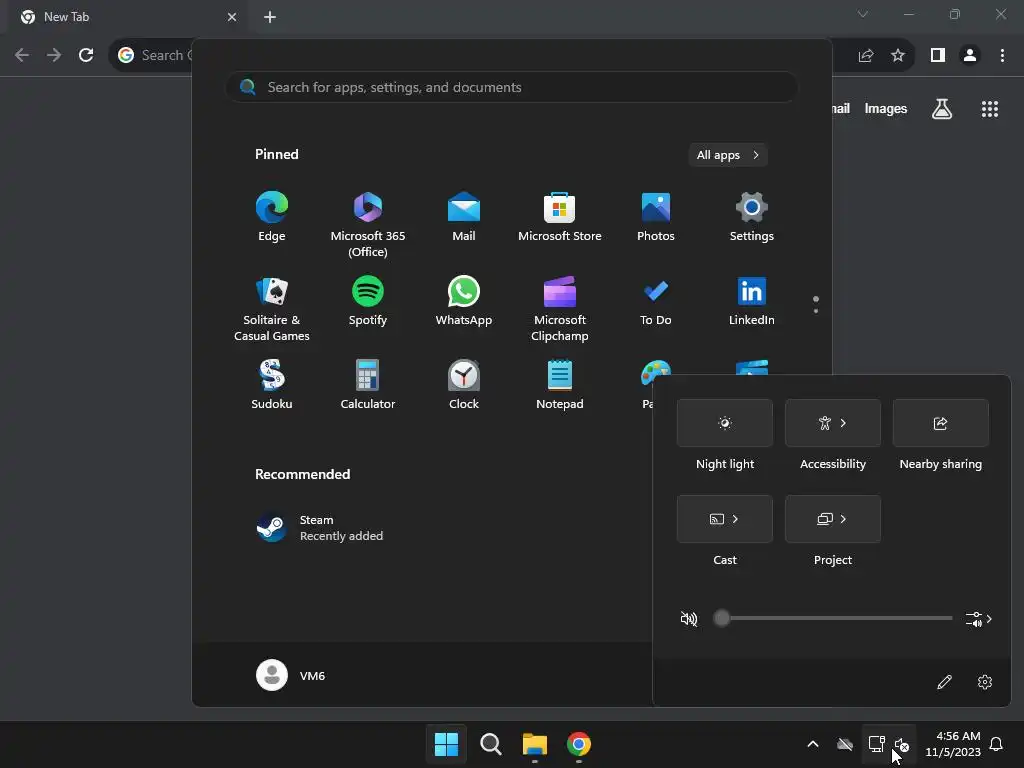Switch to Chrome from the taskbar
This screenshot has height=768, width=1024.
(x=579, y=744)
